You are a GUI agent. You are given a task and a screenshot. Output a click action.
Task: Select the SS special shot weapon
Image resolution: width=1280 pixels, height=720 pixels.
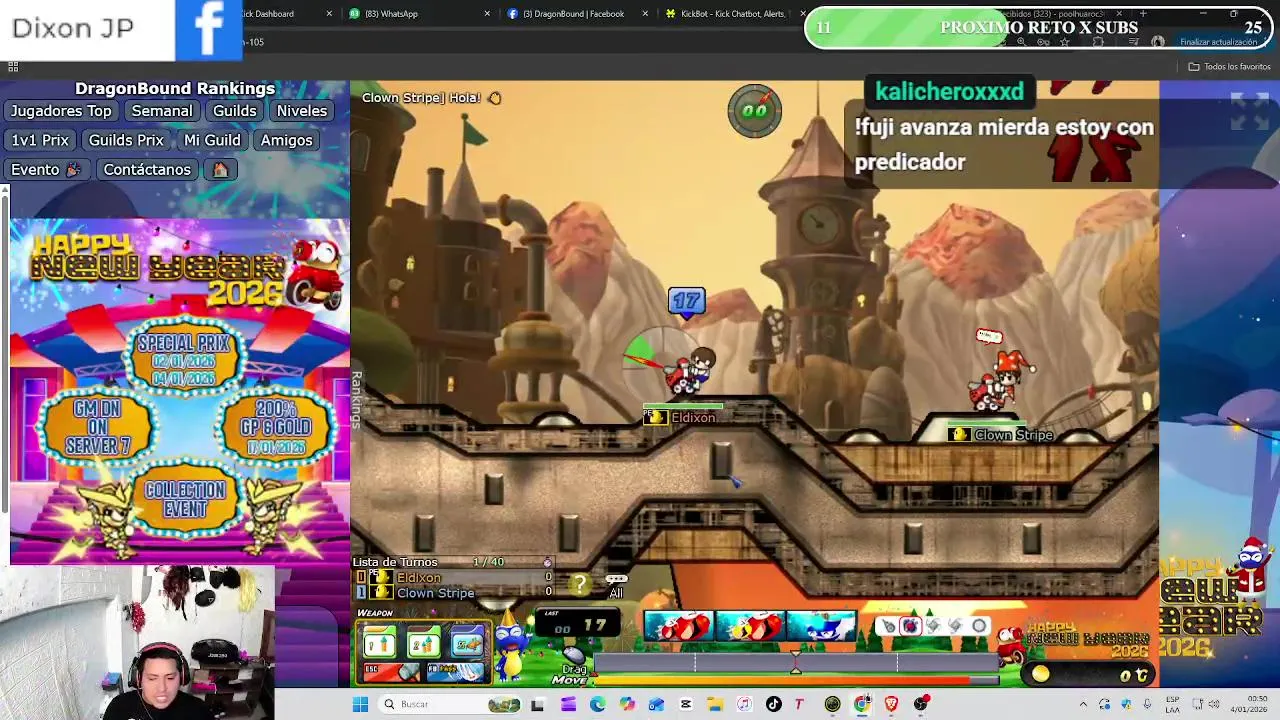point(467,643)
